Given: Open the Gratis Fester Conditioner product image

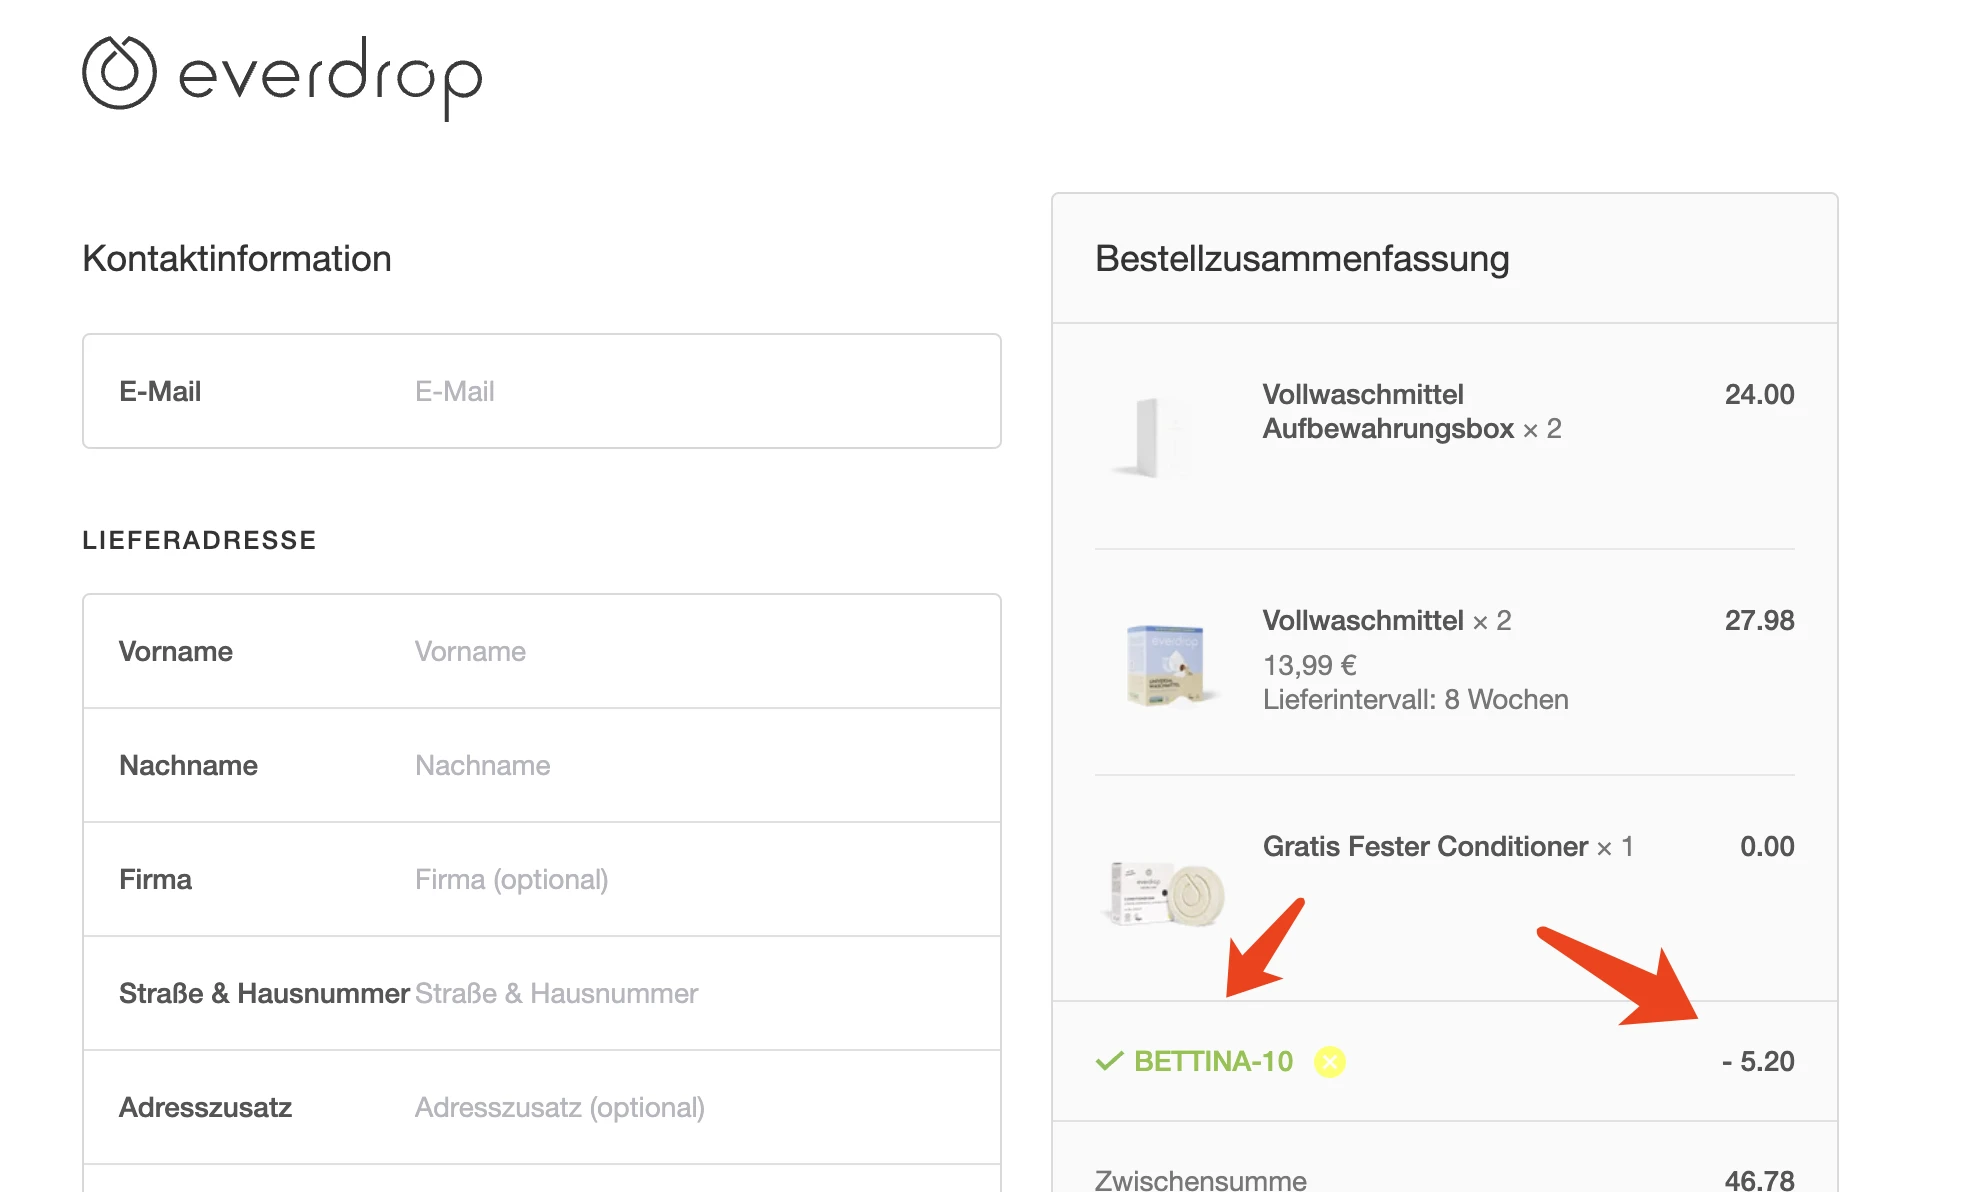Looking at the screenshot, I should point(1167,892).
